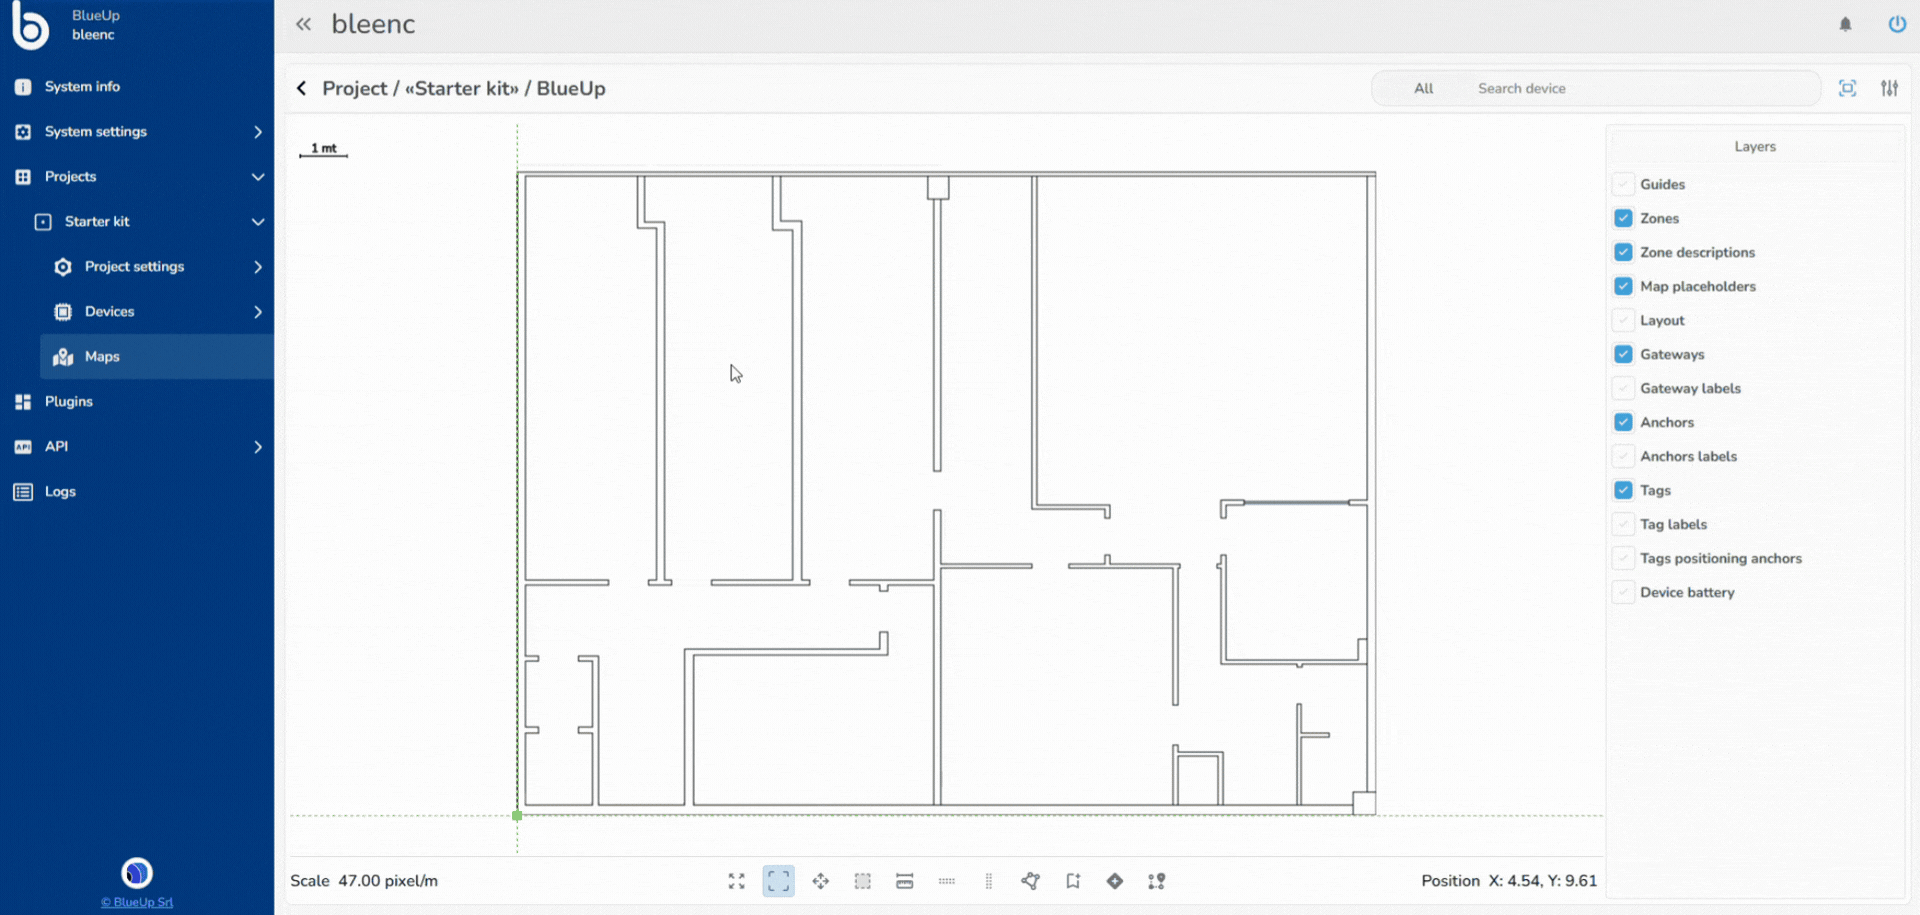Expand the Devices submenu arrow
The height and width of the screenshot is (915, 1920).
[x=257, y=312]
